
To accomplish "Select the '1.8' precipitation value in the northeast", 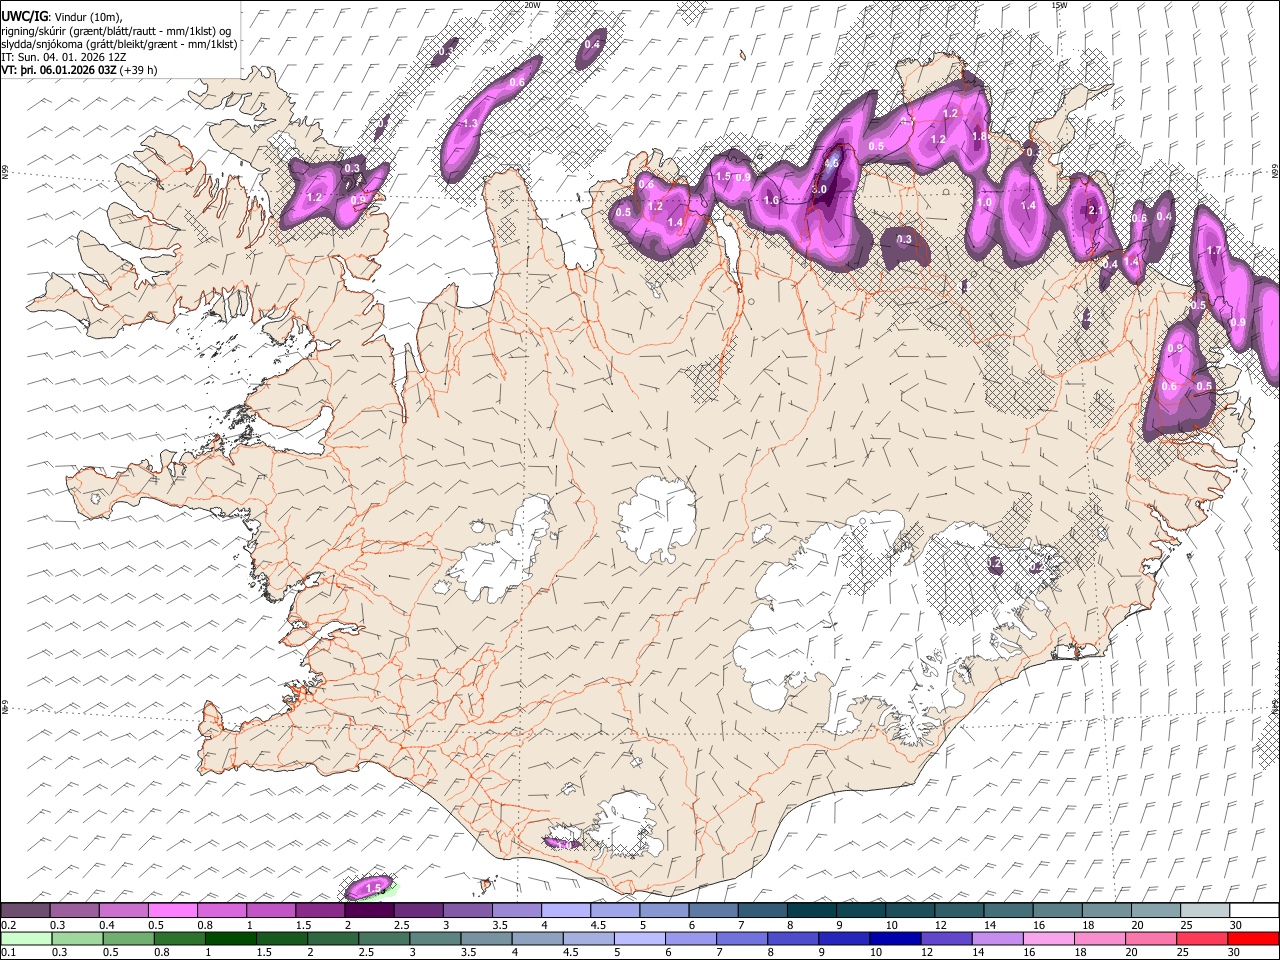I will [979, 137].
